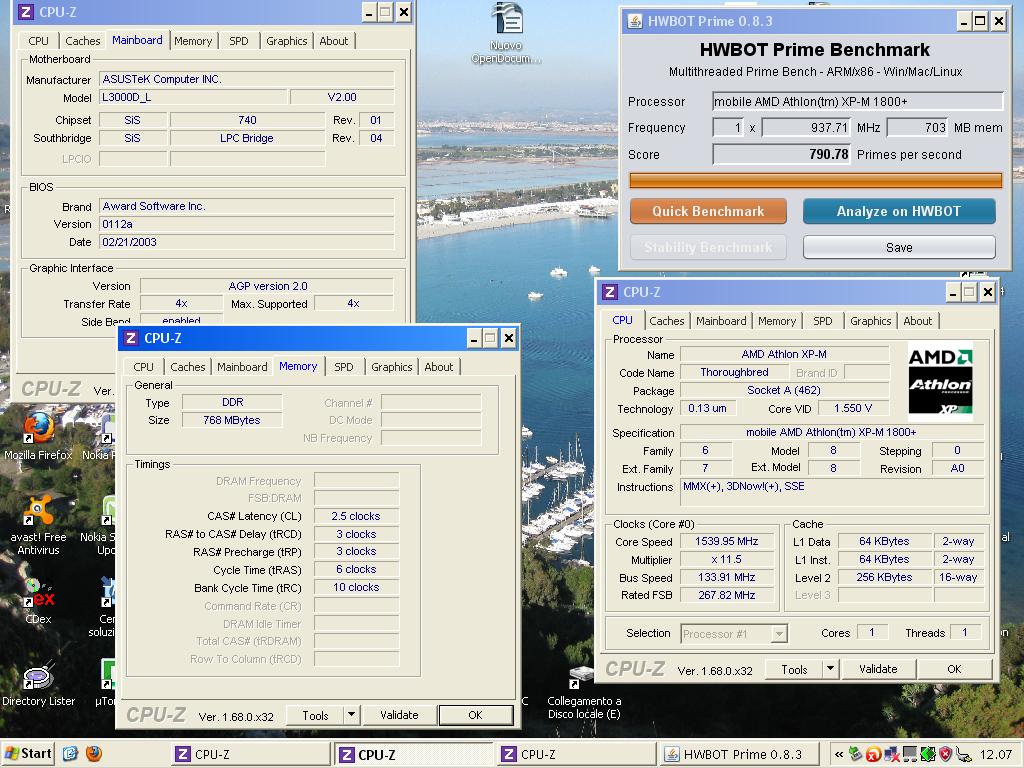
Task: Select the Caches tab in the Mainboard CPU-Z window
Action: click(83, 40)
